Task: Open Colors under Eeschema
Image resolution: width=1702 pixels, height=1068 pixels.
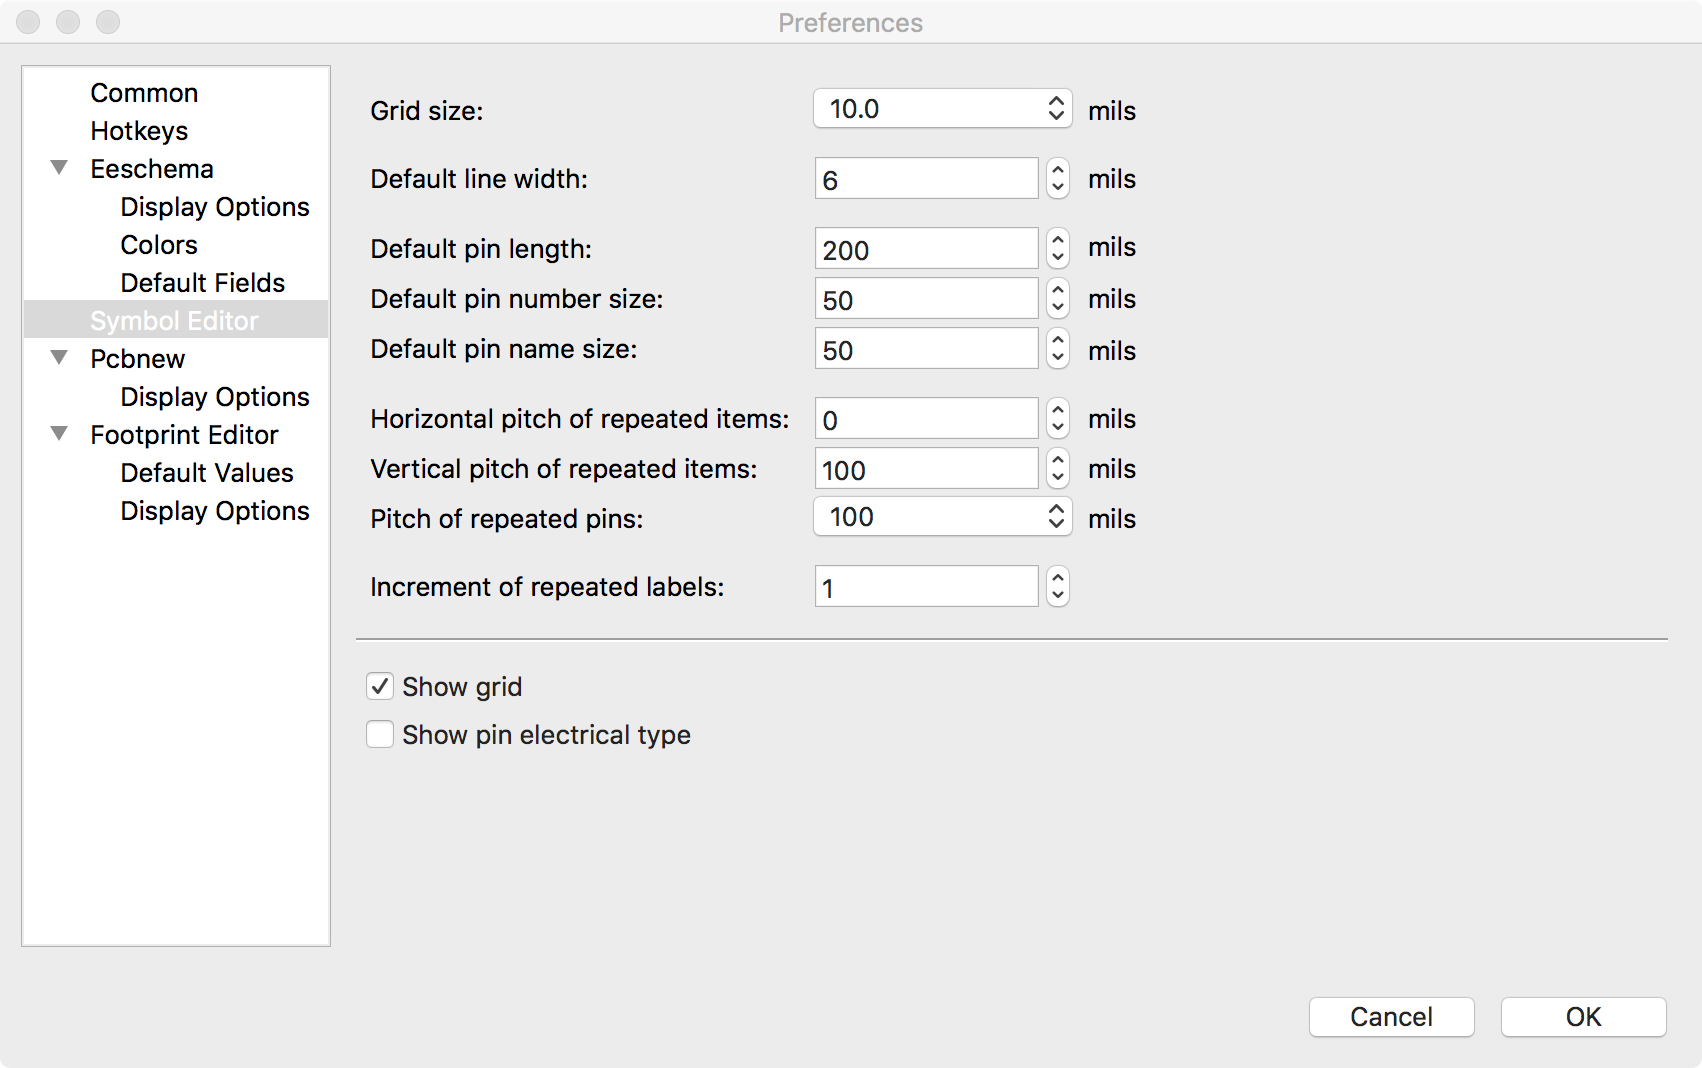Action: coord(159,245)
